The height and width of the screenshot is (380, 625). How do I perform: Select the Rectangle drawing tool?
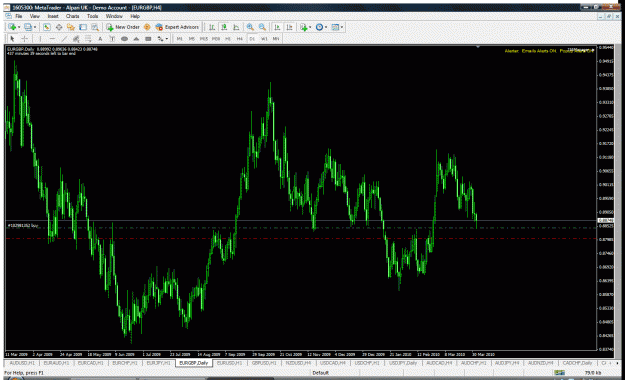[x=148, y=39]
